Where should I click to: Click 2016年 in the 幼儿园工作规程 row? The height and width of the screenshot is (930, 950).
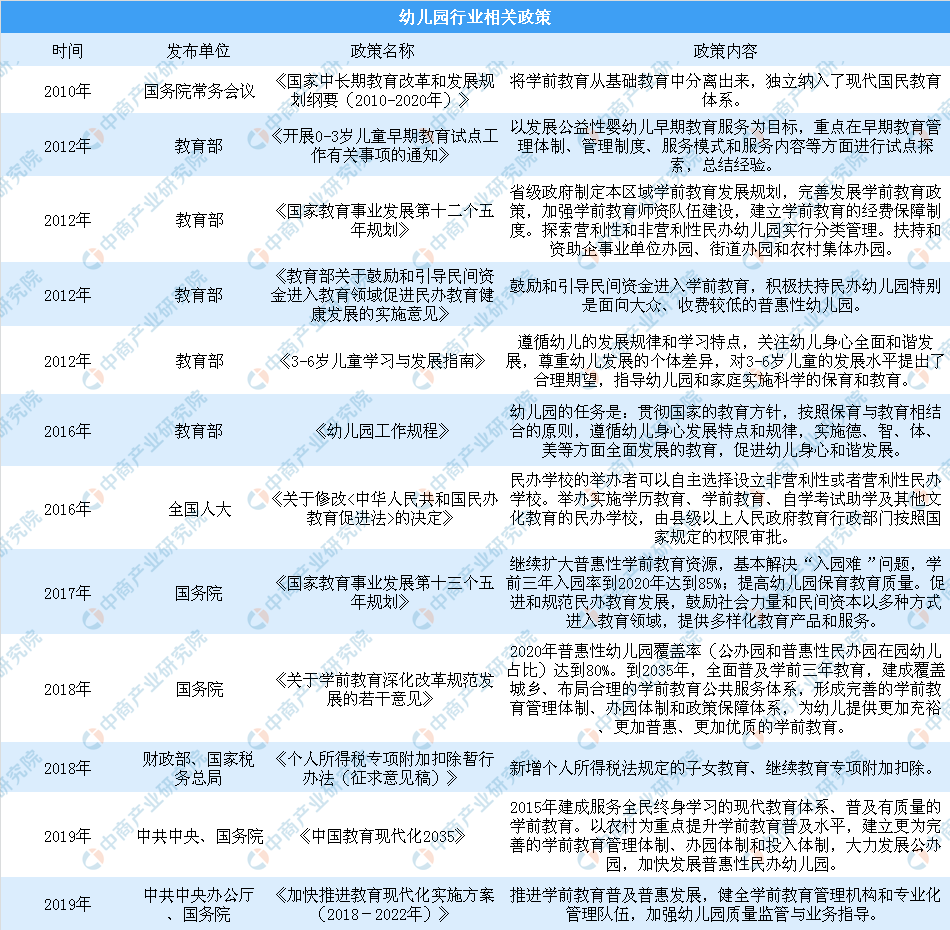point(67,431)
